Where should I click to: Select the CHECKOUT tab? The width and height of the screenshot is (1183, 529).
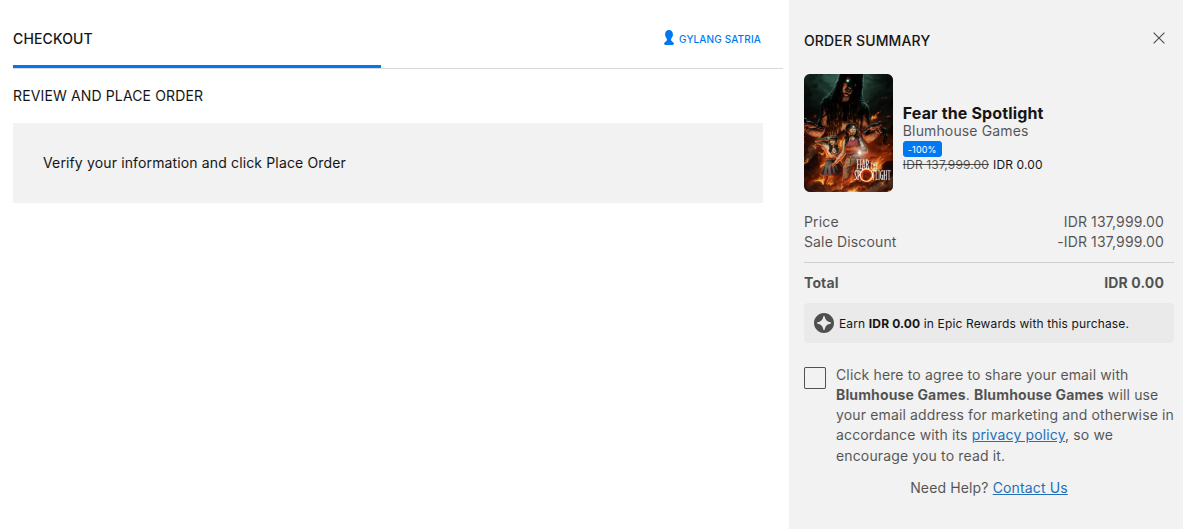[x=53, y=39]
